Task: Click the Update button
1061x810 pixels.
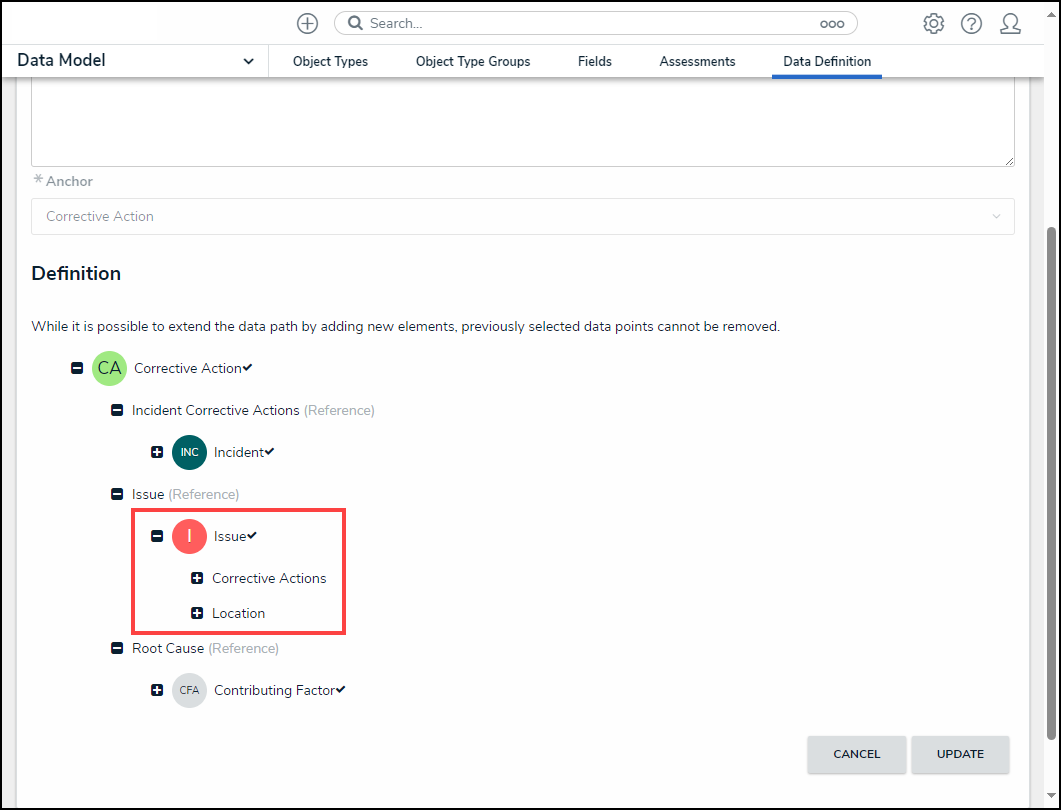Action: tap(960, 754)
